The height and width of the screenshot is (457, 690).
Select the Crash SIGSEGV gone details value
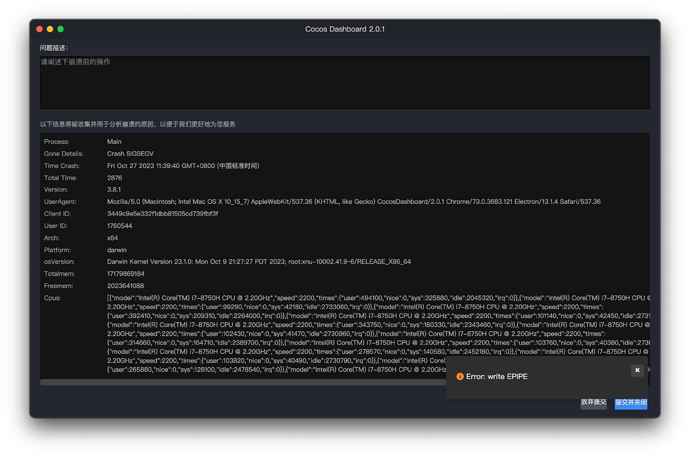[131, 153]
